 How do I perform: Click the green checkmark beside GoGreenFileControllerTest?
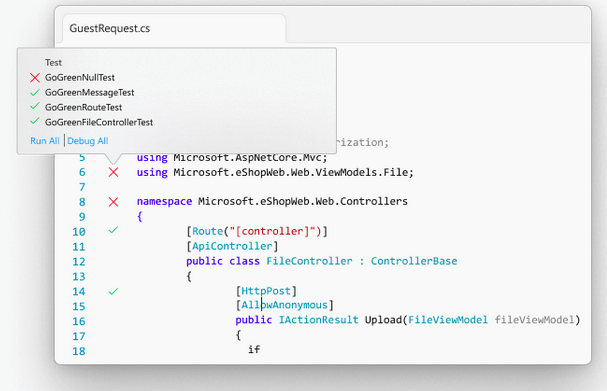tap(35, 121)
